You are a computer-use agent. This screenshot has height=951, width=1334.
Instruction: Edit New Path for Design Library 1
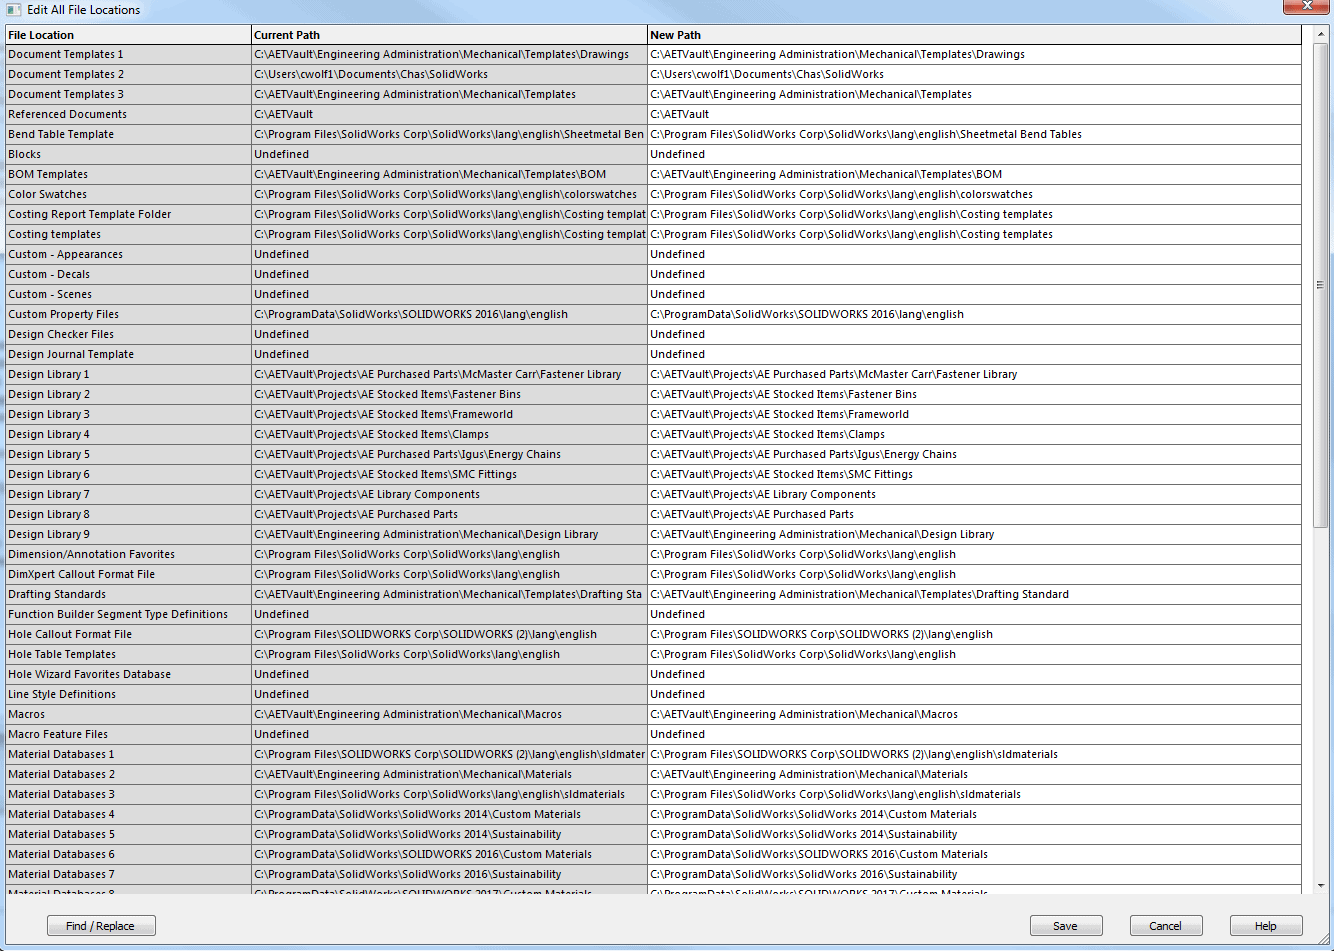pos(975,374)
